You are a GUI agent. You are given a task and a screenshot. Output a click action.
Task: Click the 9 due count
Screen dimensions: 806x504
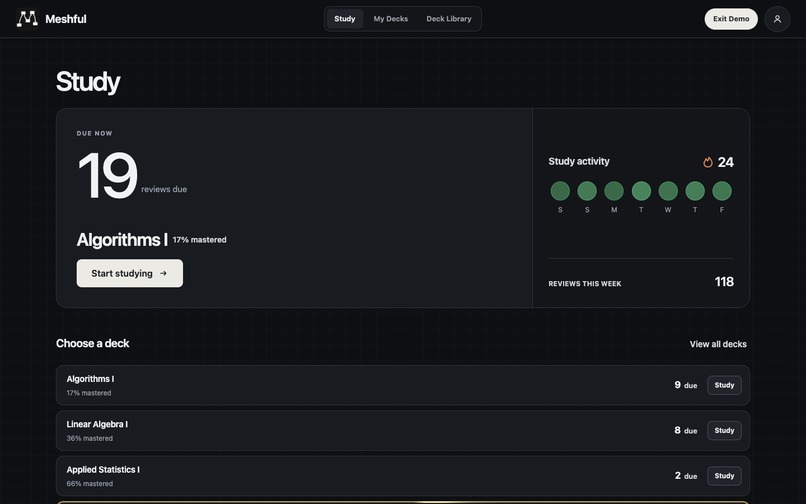click(x=677, y=385)
